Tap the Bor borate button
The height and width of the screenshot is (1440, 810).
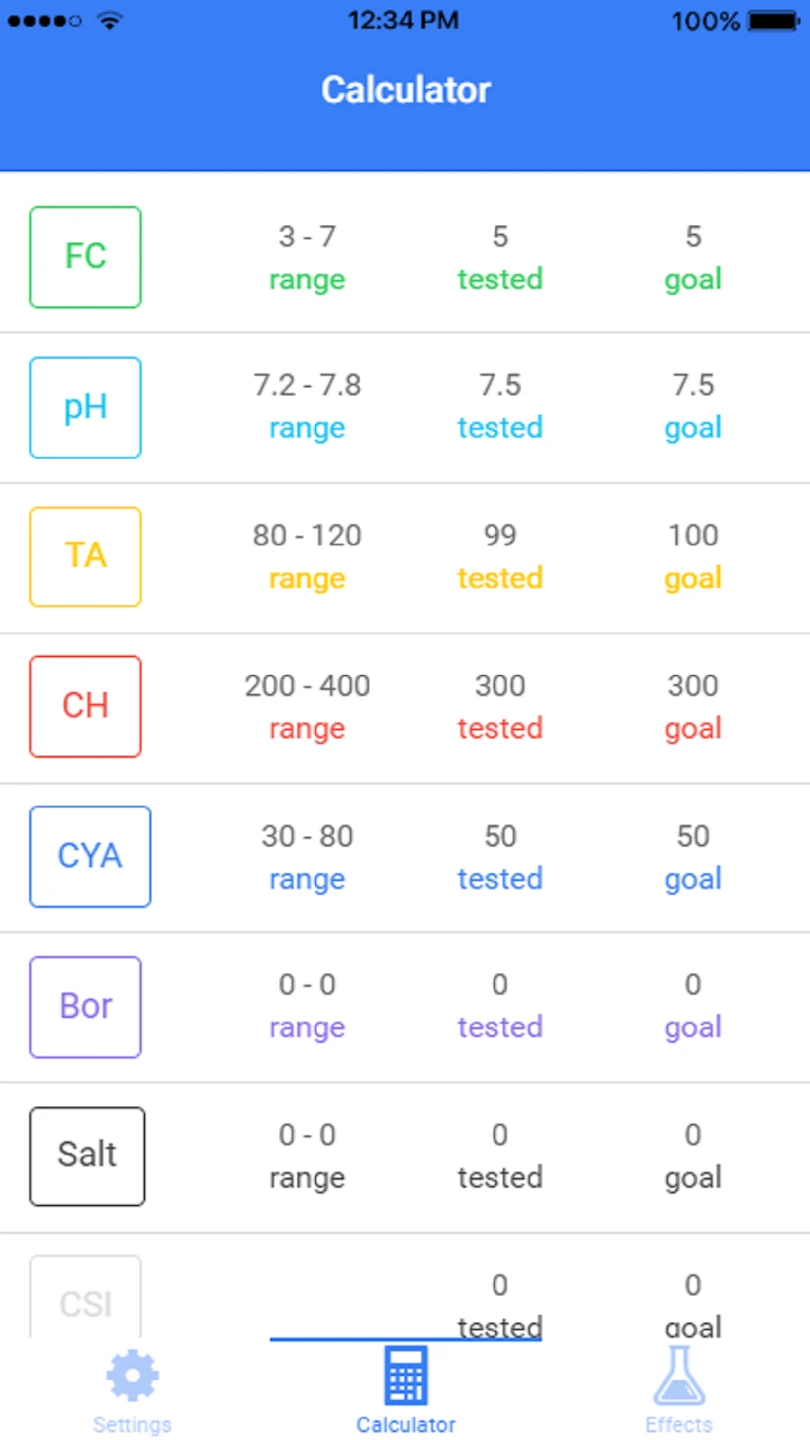(86, 1007)
